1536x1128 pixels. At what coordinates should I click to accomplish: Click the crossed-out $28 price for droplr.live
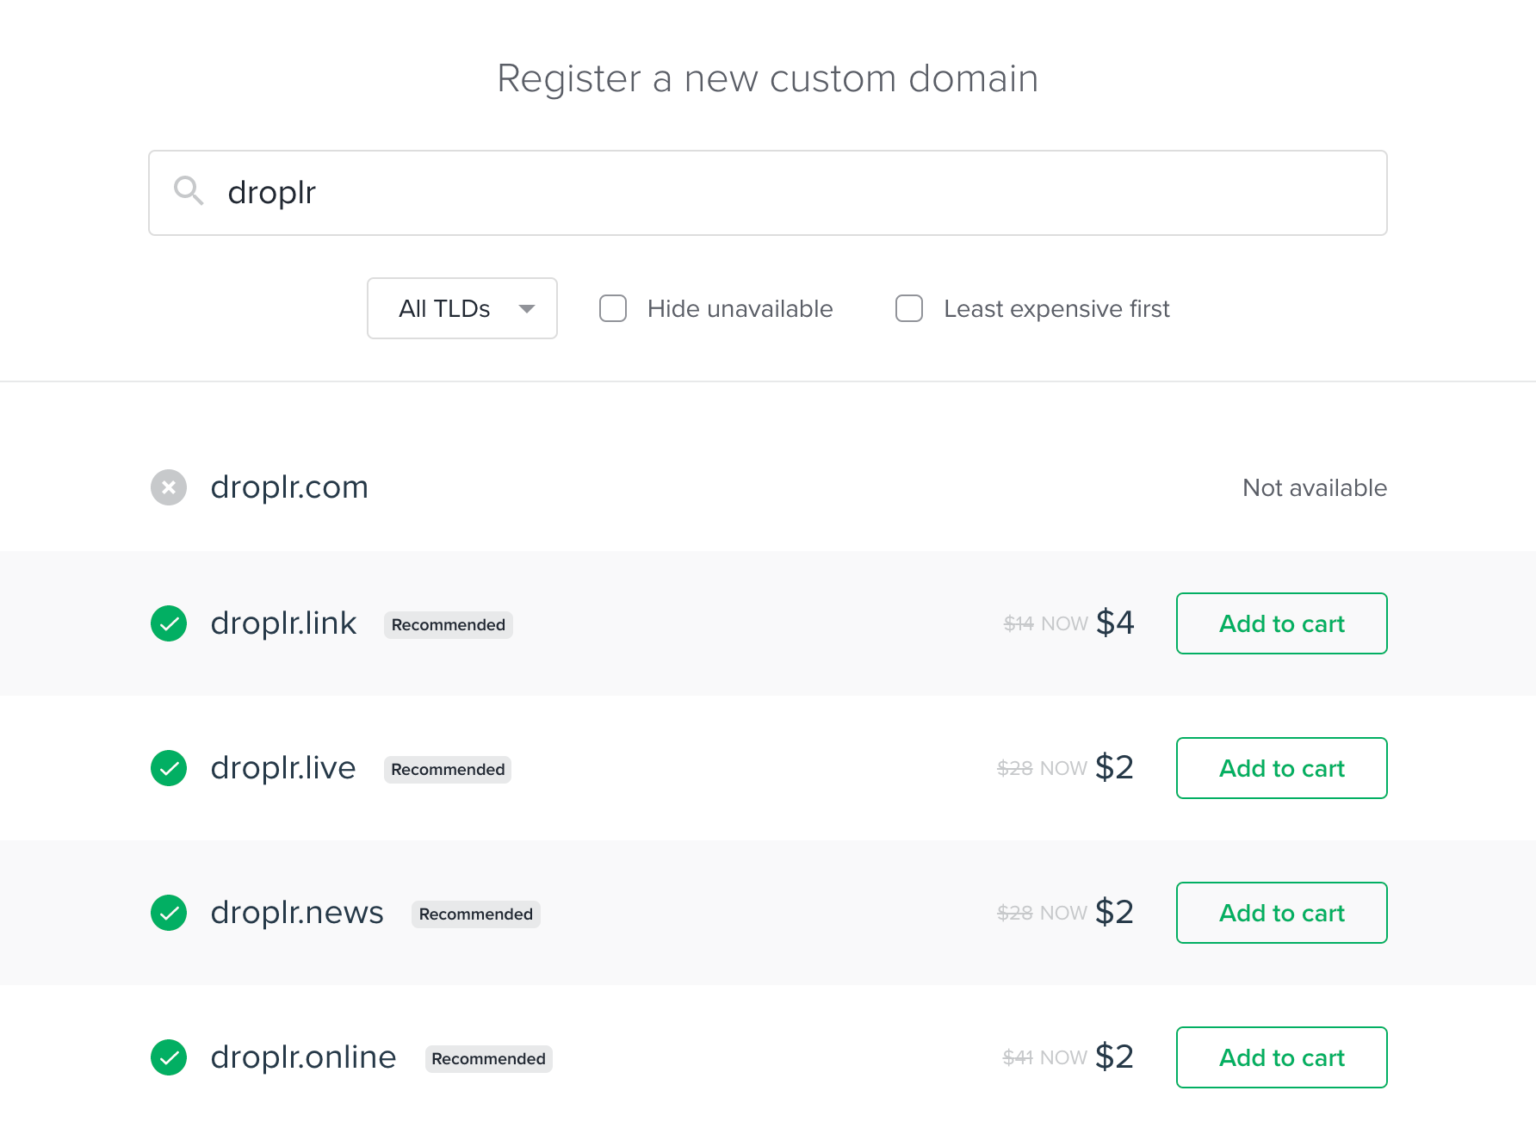[1013, 768]
